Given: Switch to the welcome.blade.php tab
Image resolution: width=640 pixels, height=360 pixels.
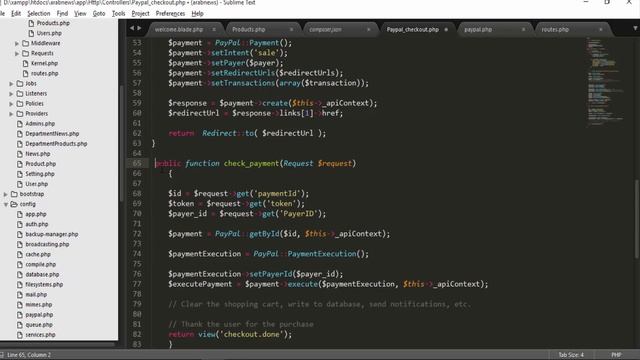Looking at the screenshot, I should click(179, 29).
